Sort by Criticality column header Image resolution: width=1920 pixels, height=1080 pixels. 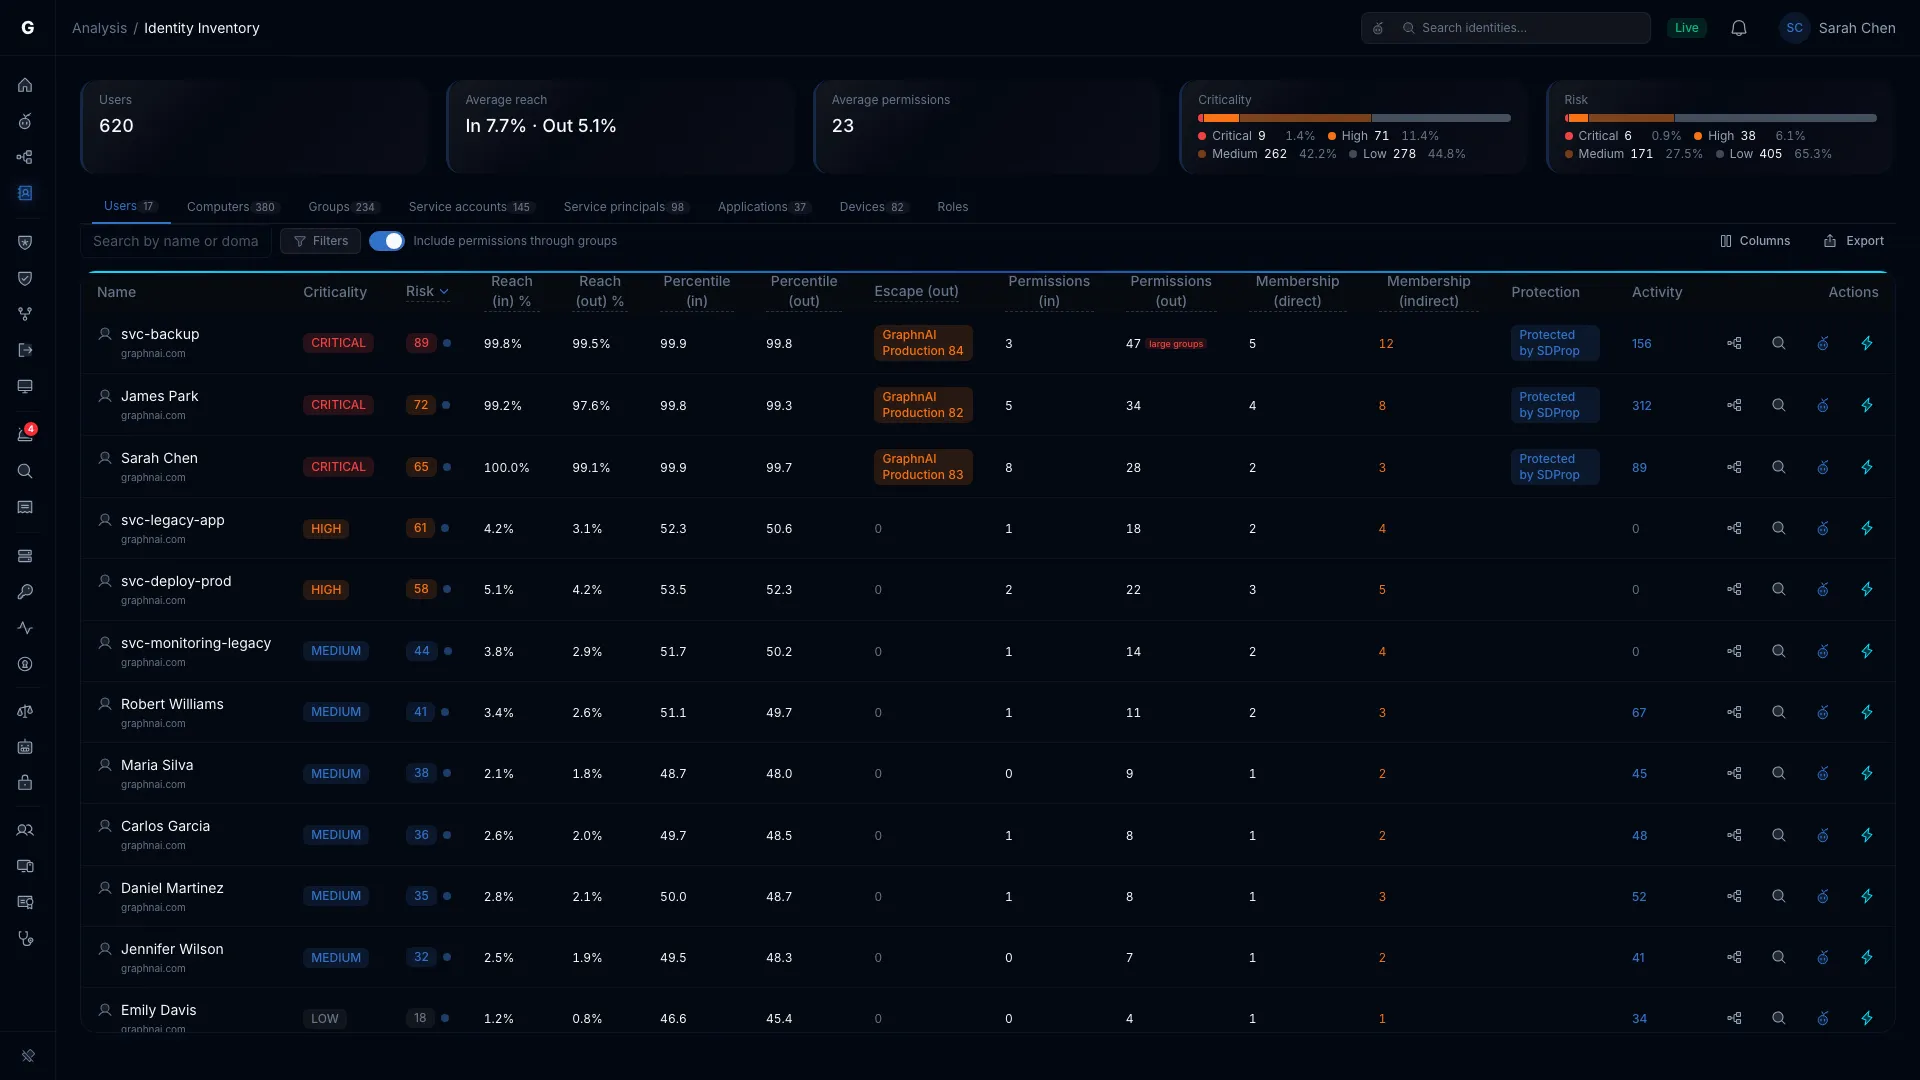(x=335, y=292)
